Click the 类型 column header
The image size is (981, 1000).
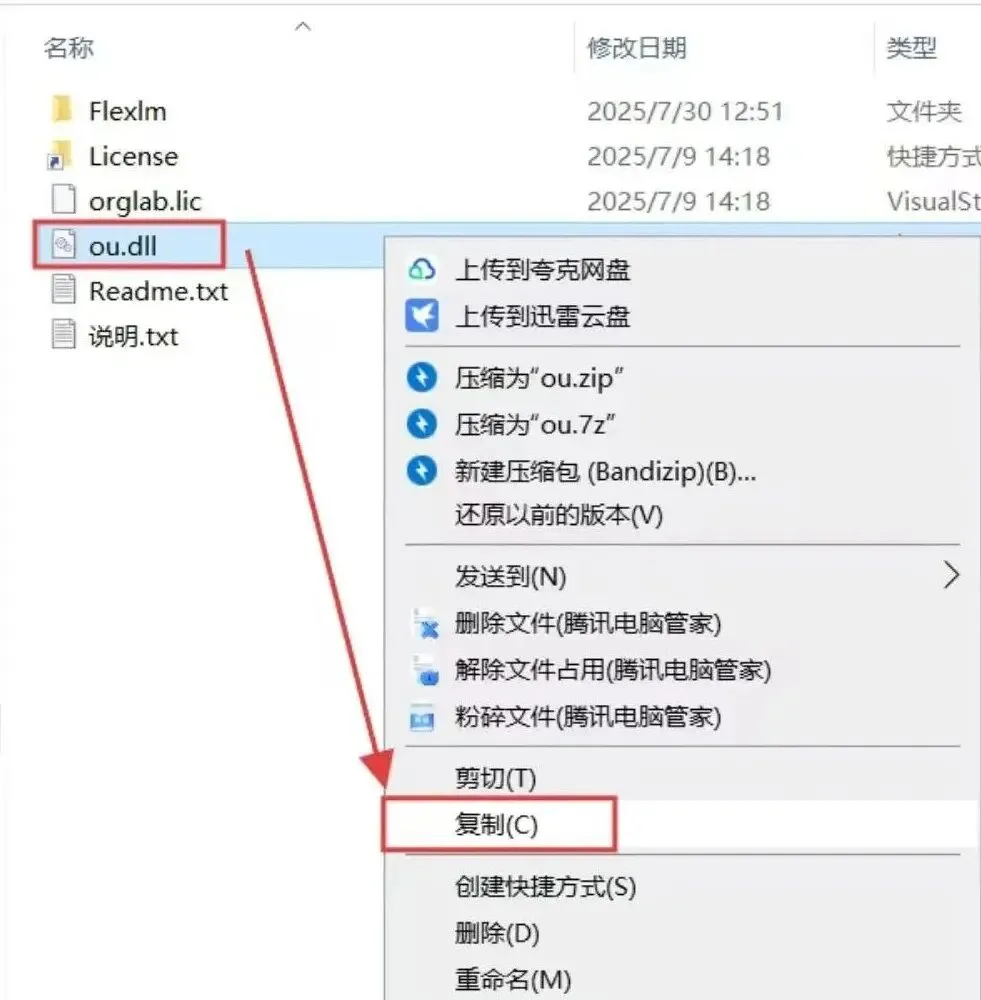click(x=911, y=48)
